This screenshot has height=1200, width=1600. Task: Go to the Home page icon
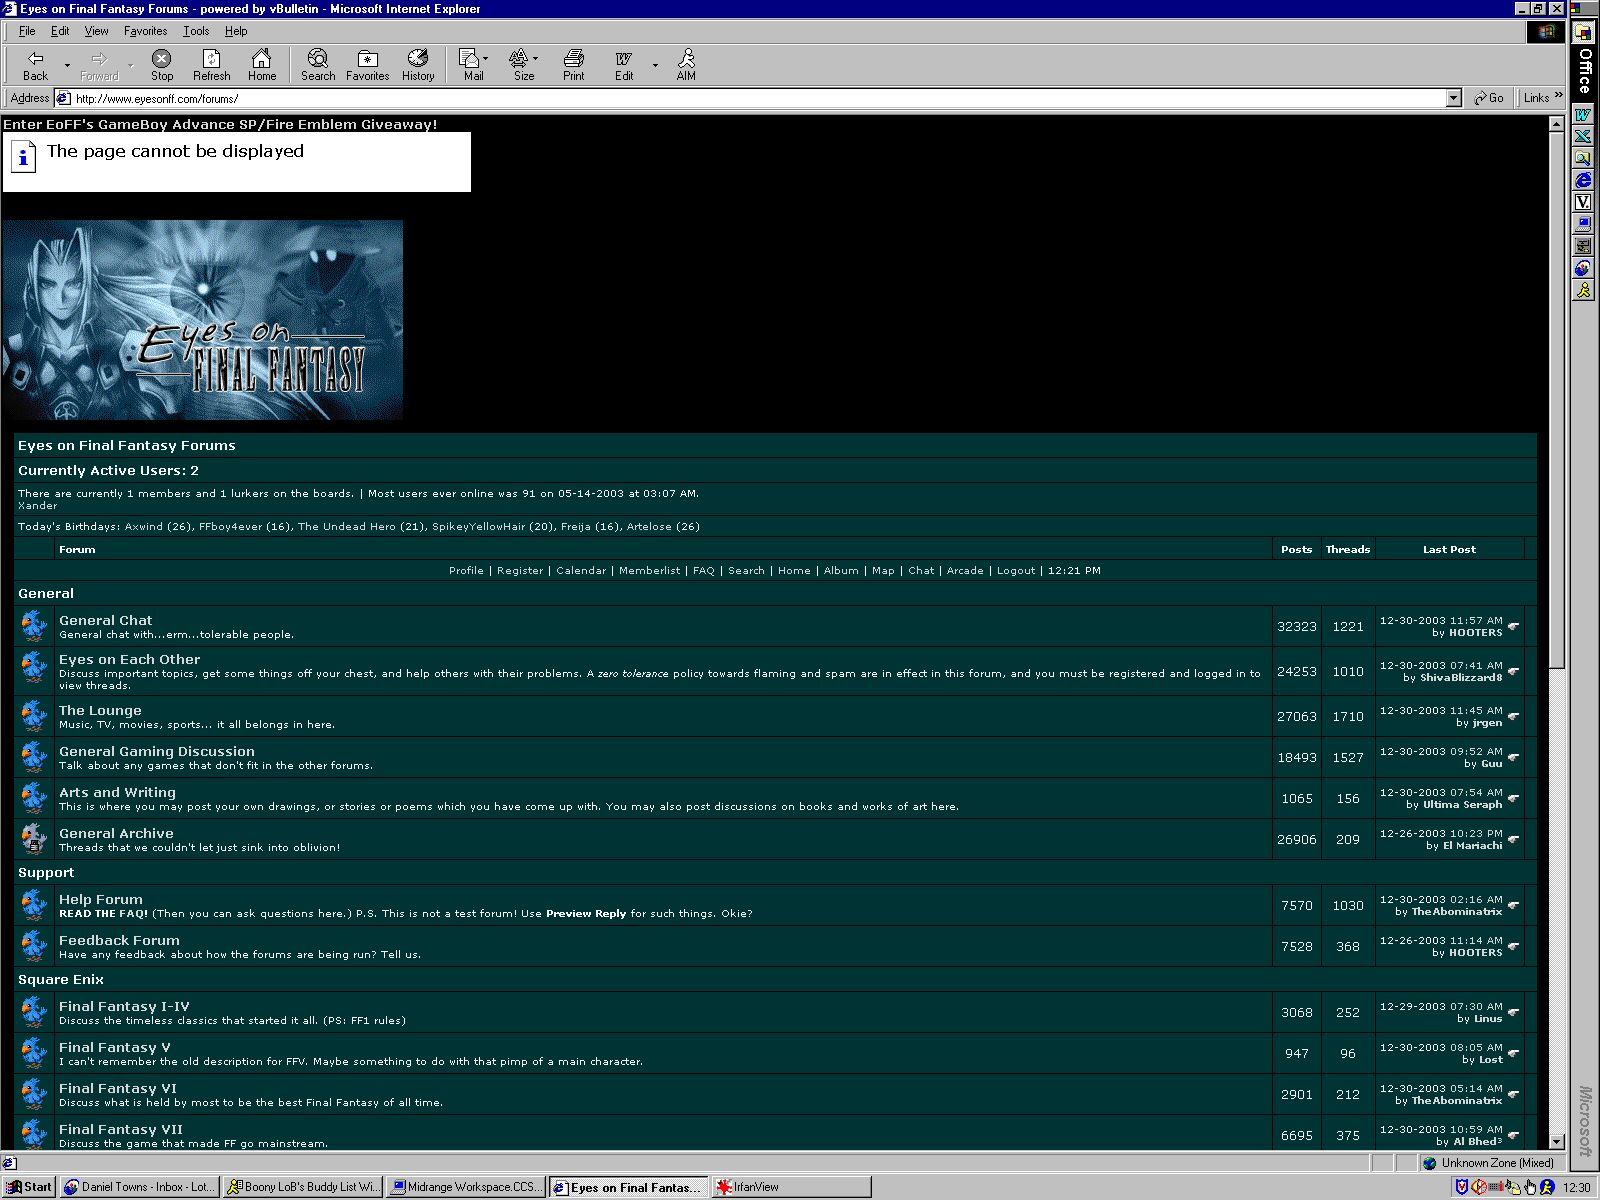(x=262, y=65)
